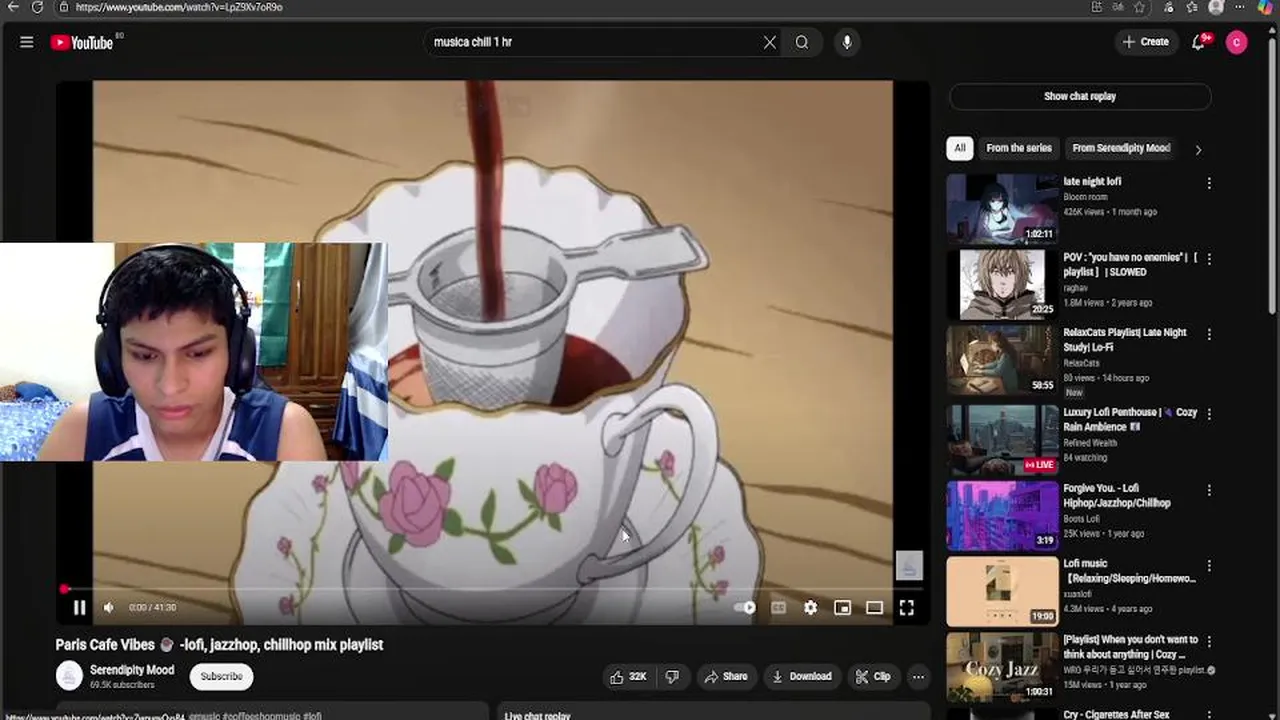Clear the search box text

tap(770, 42)
